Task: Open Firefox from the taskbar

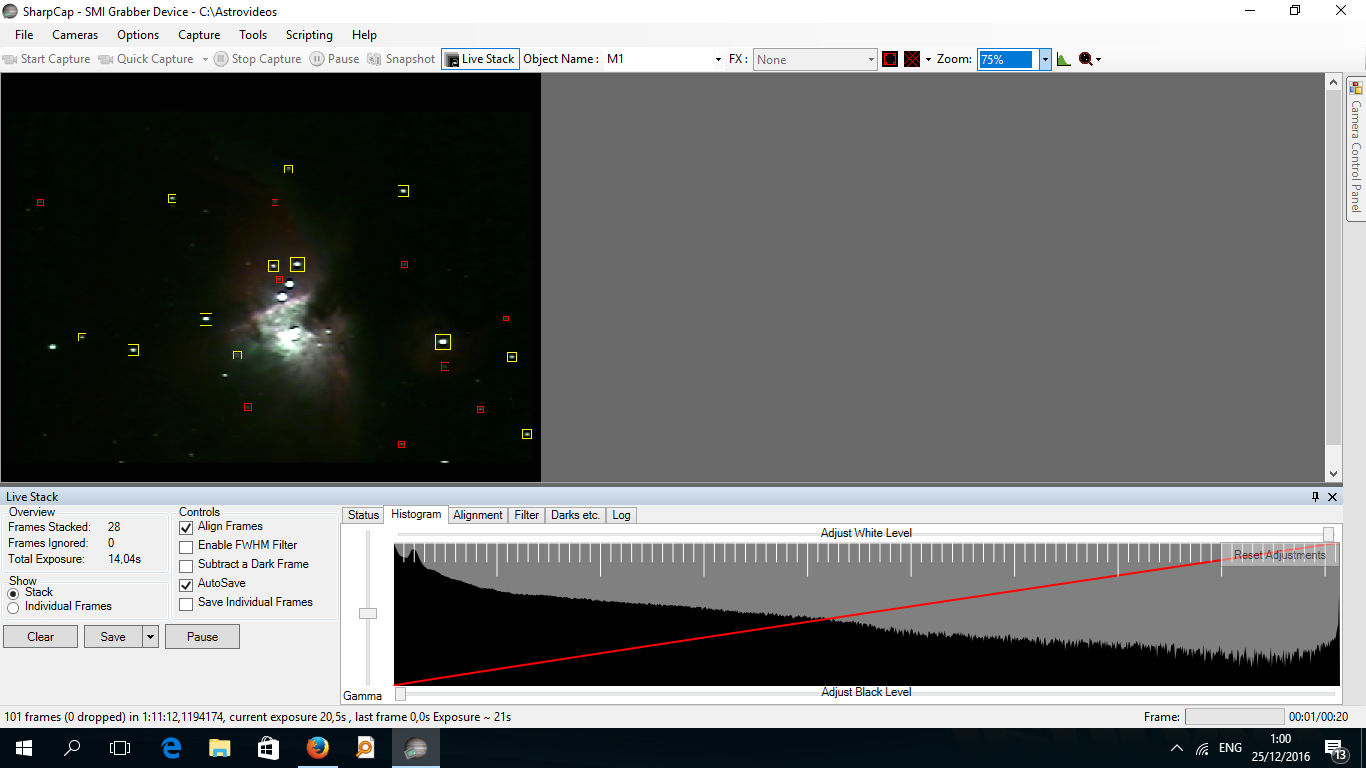Action: pyautogui.click(x=318, y=748)
